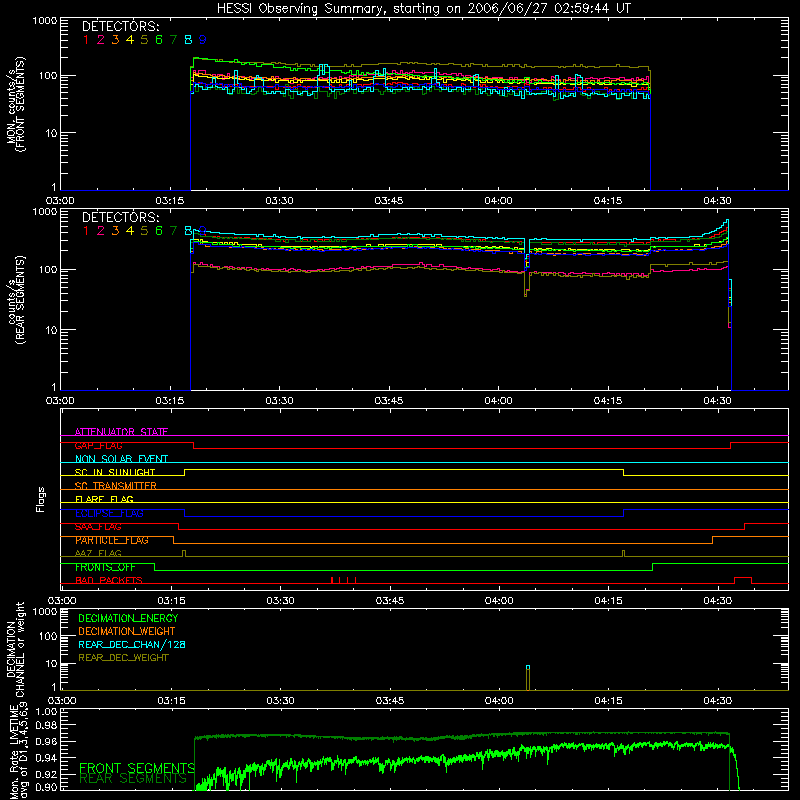Click the FRONT SEGMENTS livetime legend

(x=137, y=768)
